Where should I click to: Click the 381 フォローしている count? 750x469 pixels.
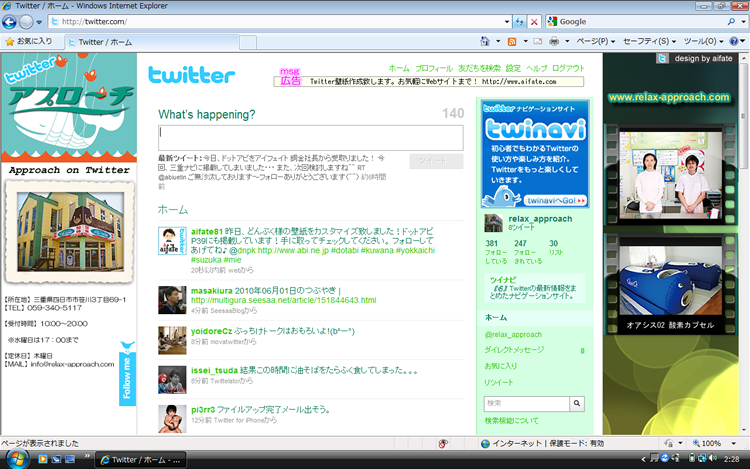point(496,252)
